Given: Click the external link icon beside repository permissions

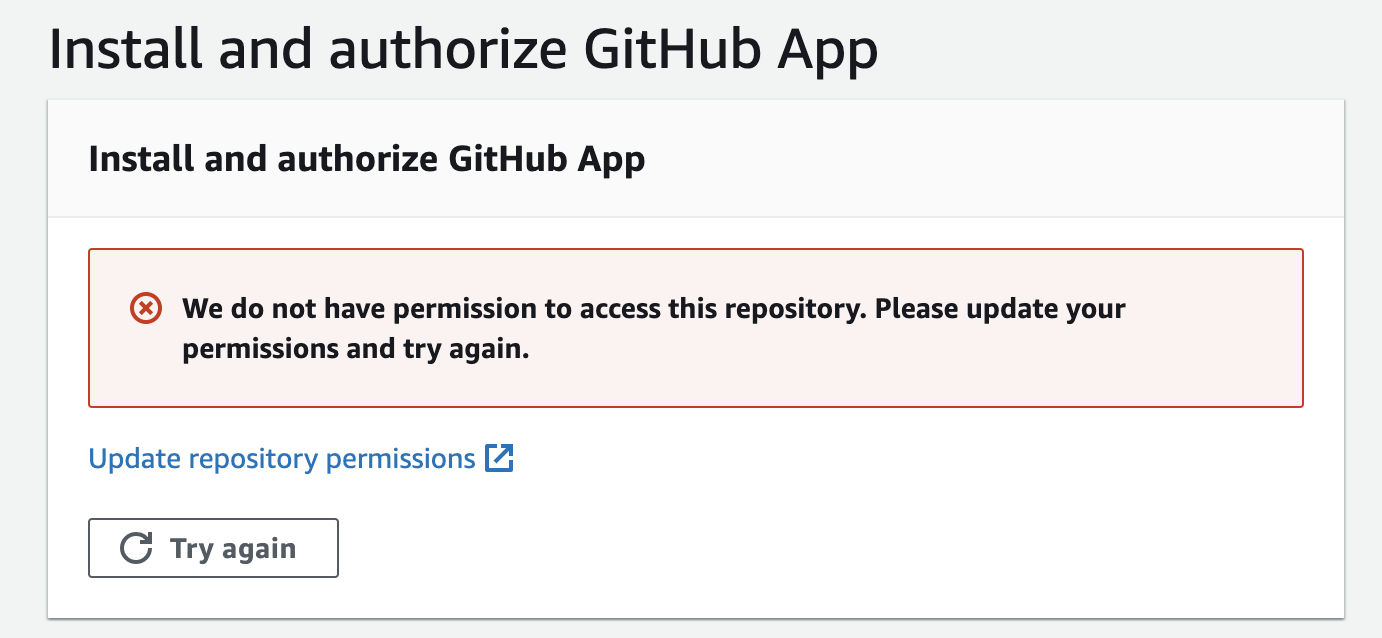Looking at the screenshot, I should coord(502,458).
